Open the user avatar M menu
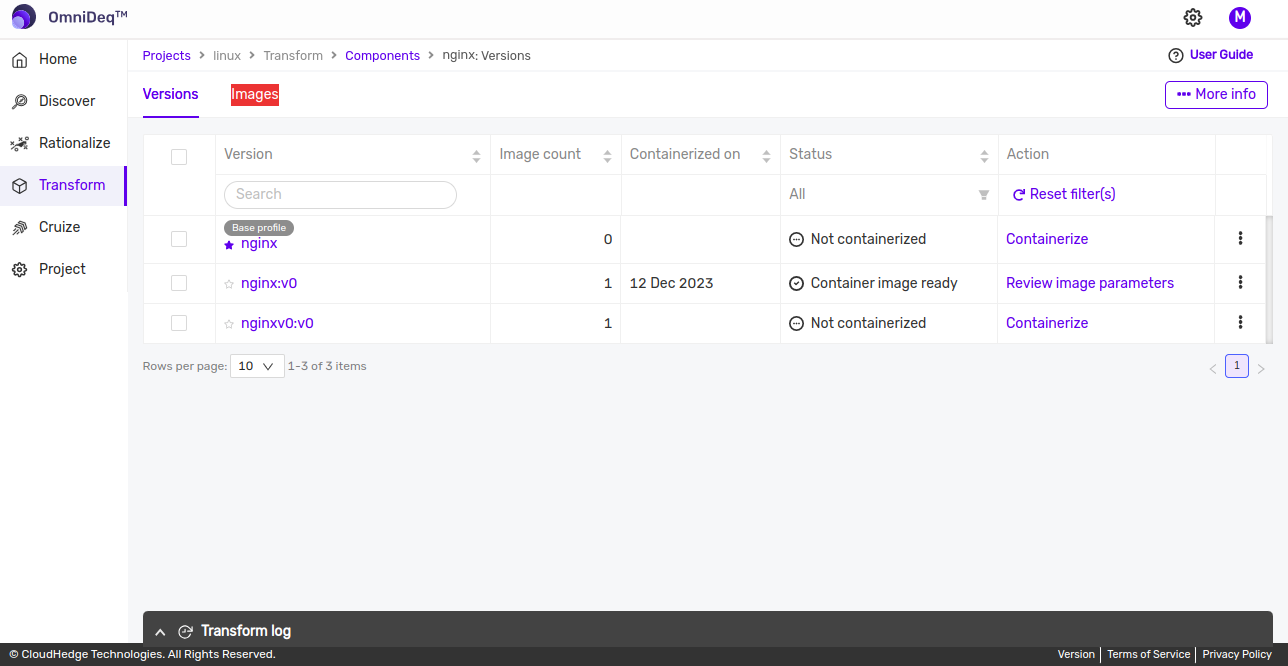1288x666 pixels. [x=1240, y=17]
